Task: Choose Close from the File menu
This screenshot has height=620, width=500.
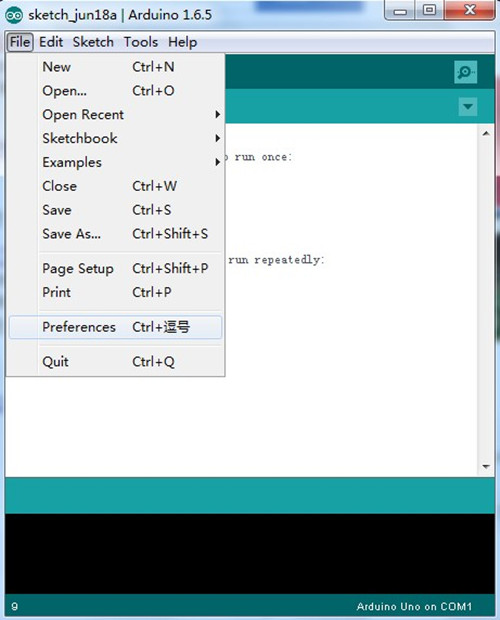Action: tap(115, 186)
